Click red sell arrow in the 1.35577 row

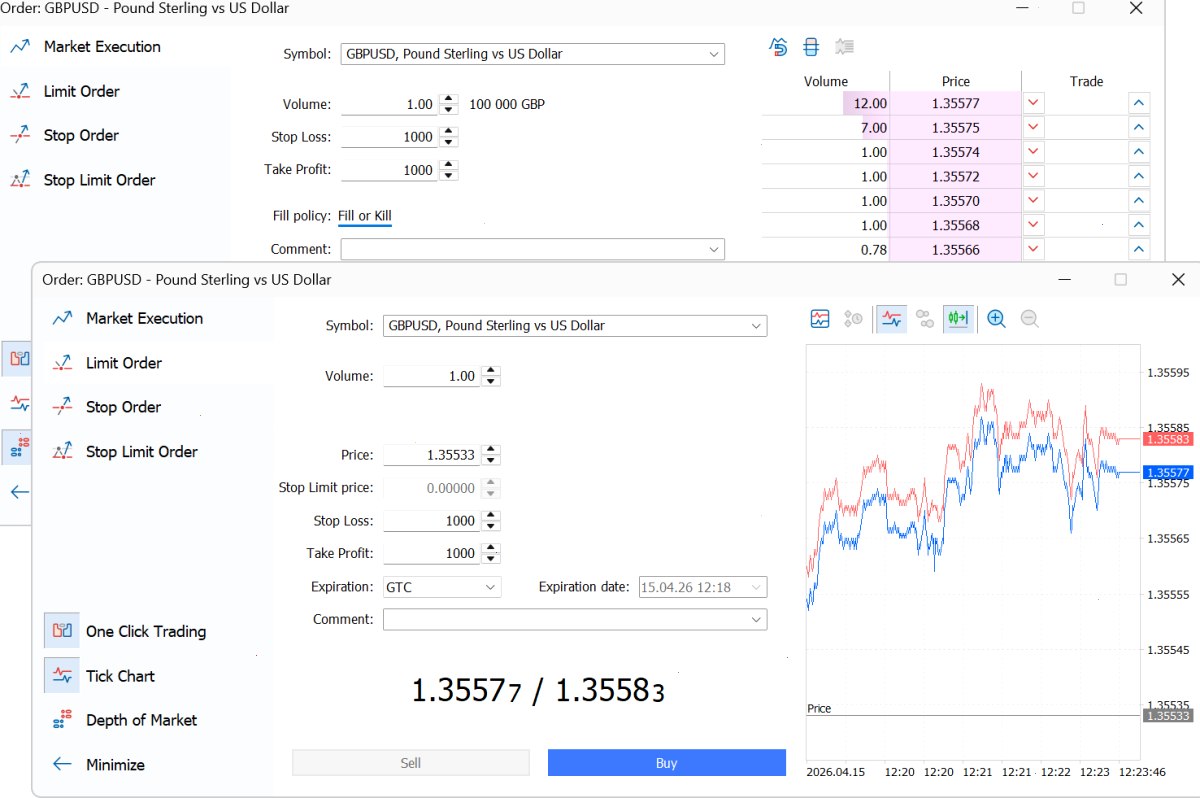tap(1034, 103)
